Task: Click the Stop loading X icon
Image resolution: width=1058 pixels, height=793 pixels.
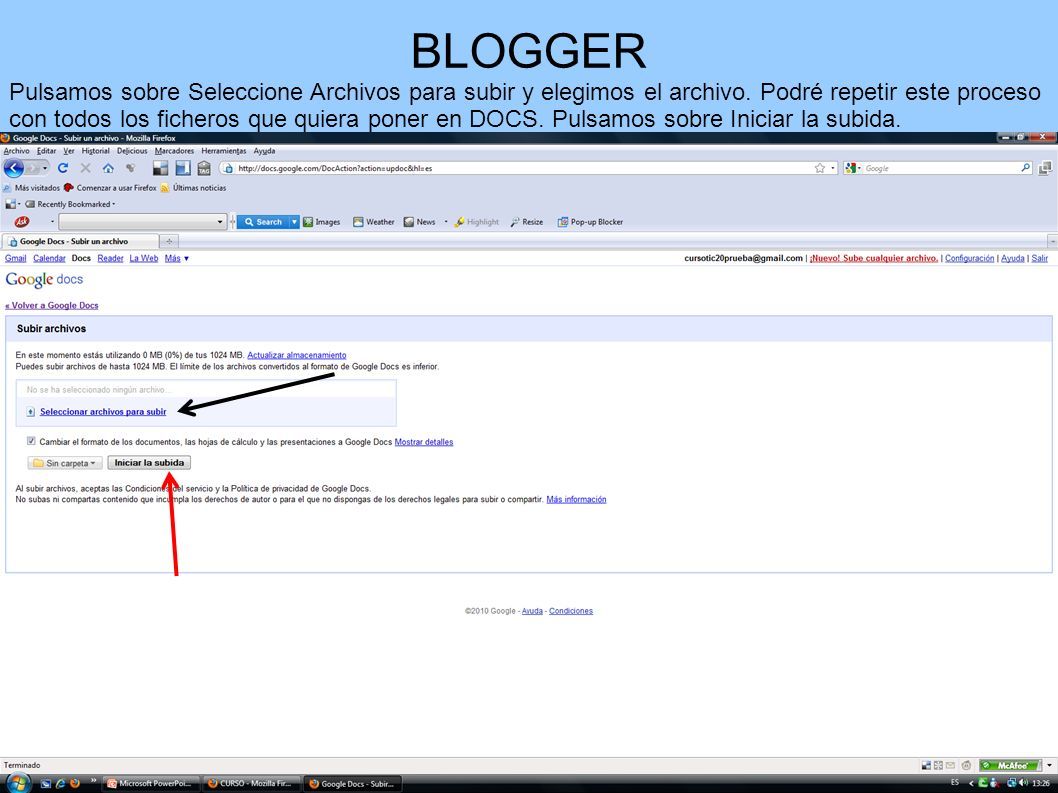Action: click(86, 168)
